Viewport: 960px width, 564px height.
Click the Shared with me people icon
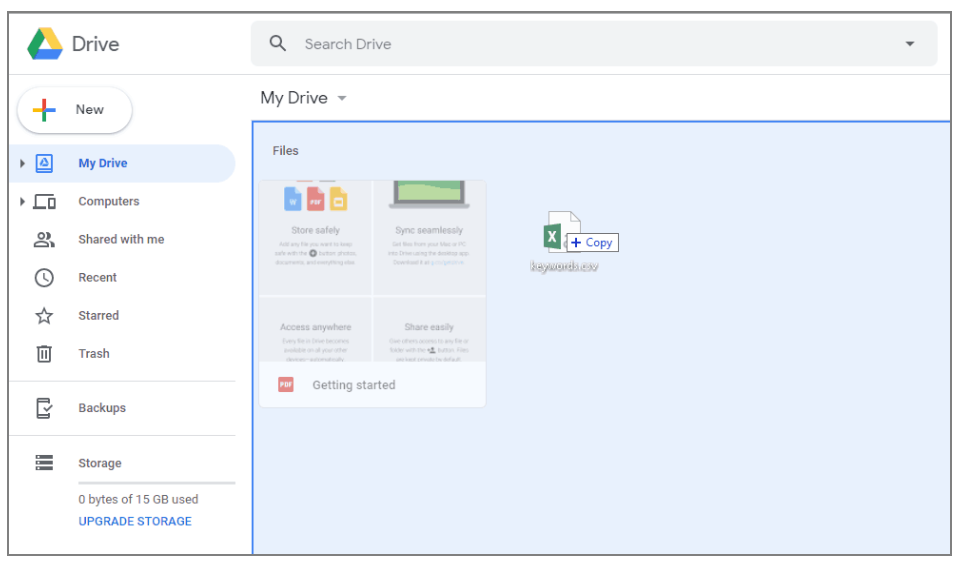pyautogui.click(x=44, y=239)
